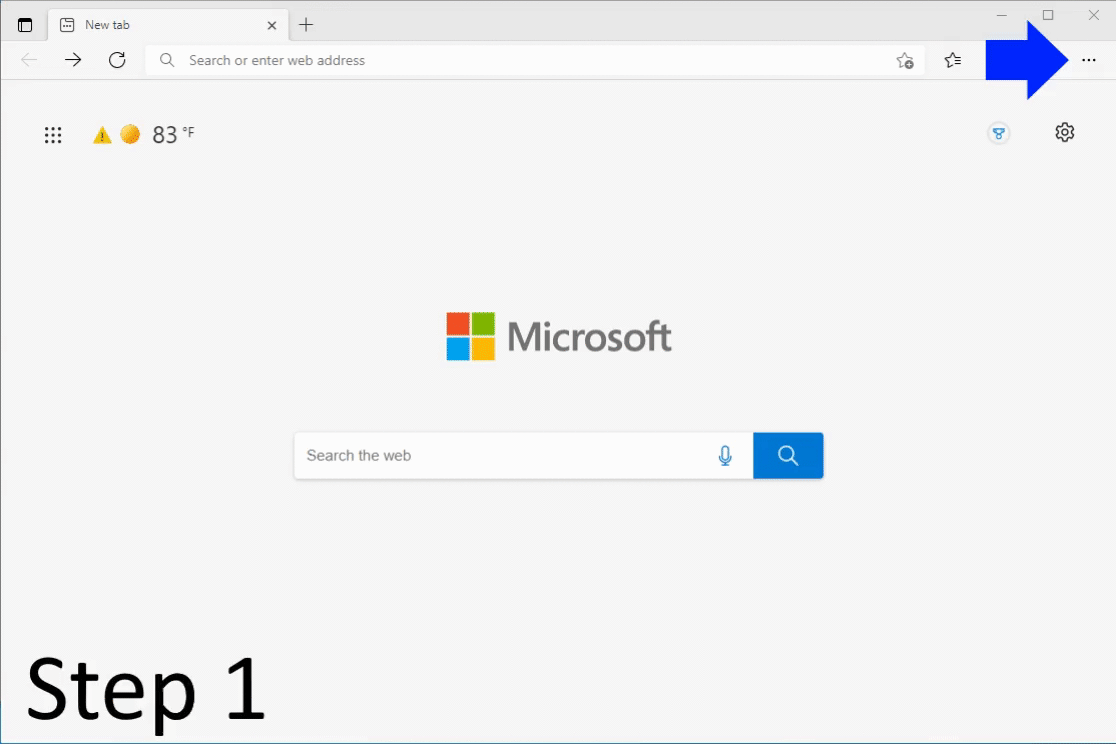Screen dimensions: 1116x744
Task: Close the New tab tab
Action: [272, 25]
